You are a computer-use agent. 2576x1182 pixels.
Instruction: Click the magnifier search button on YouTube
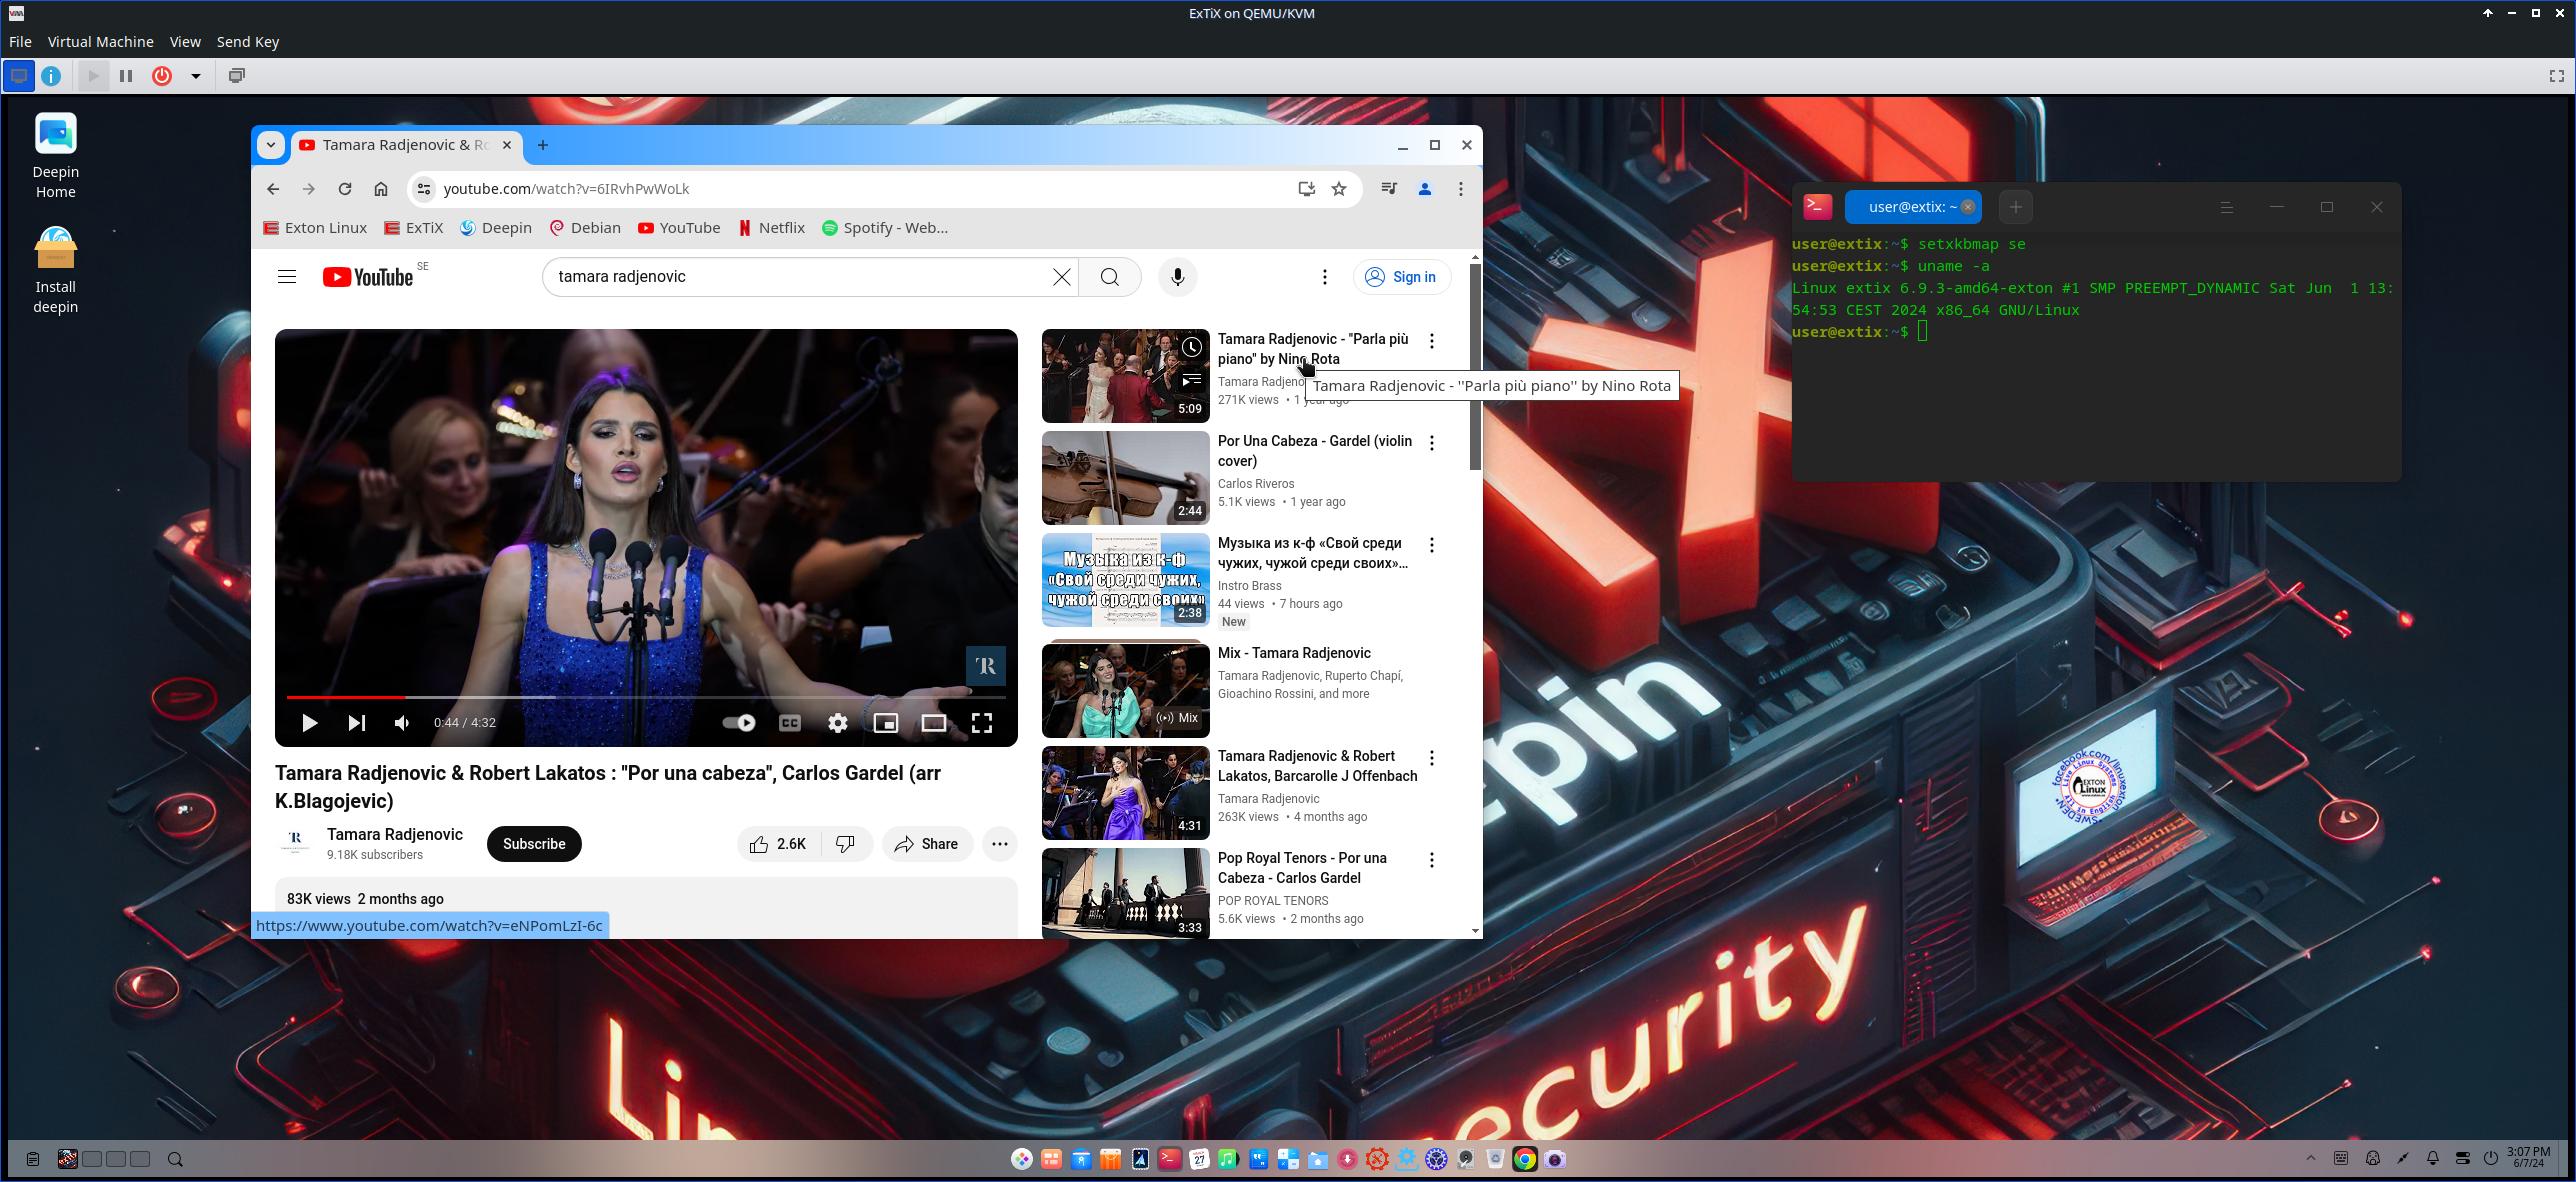(x=1110, y=277)
